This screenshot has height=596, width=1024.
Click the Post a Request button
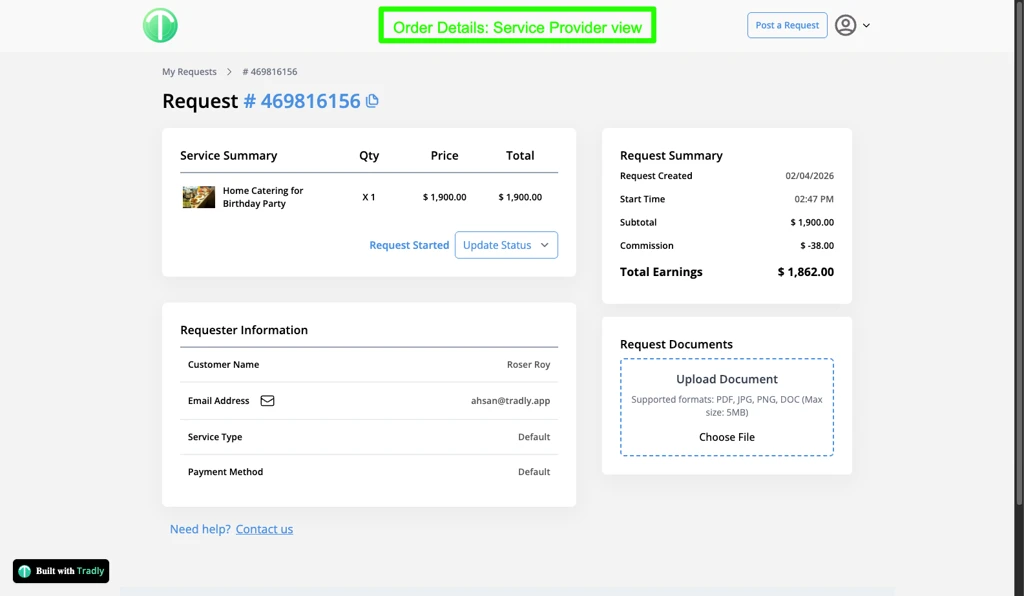pyautogui.click(x=787, y=25)
